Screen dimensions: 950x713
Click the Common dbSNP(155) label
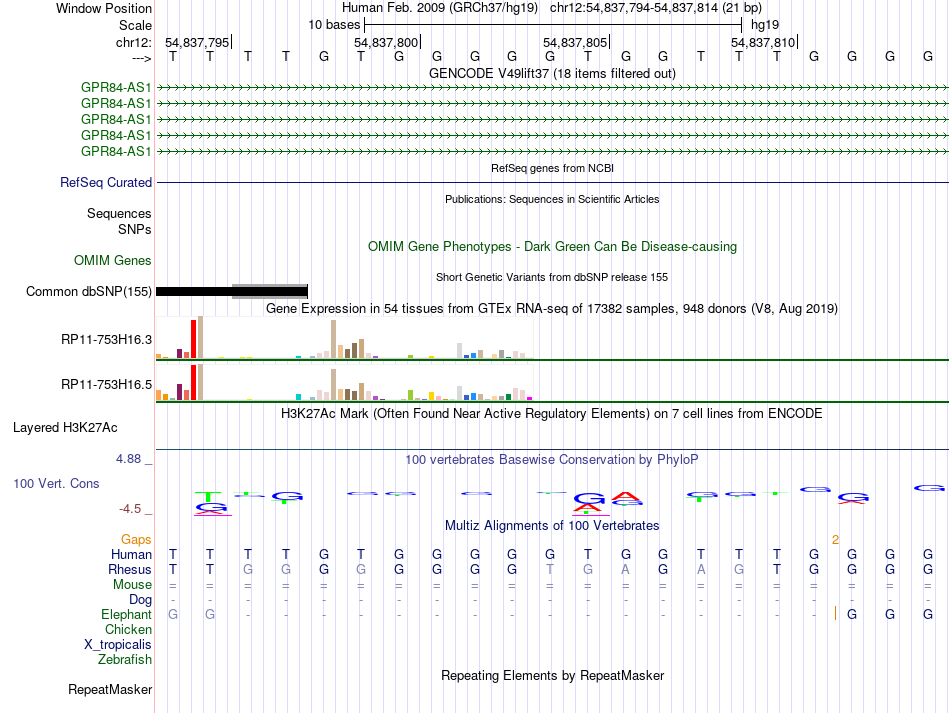tap(89, 291)
